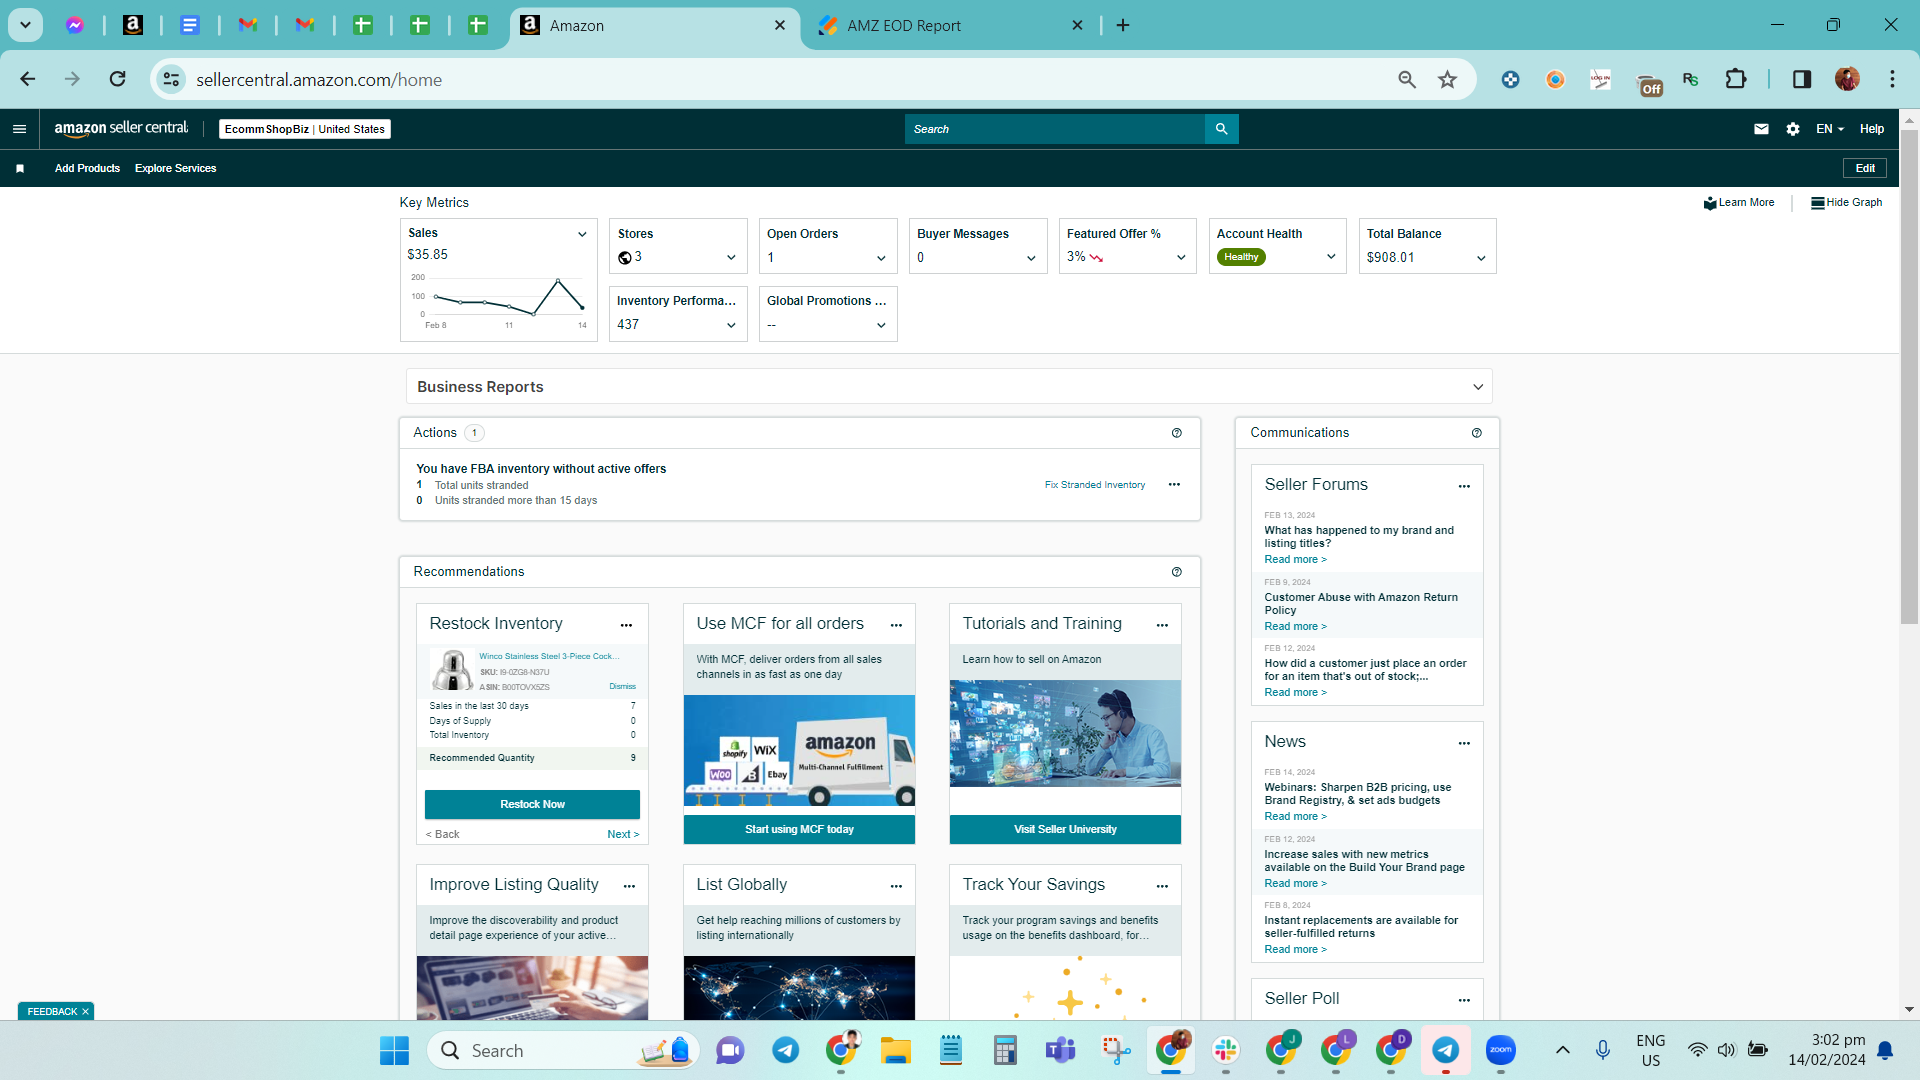Expand the Featured Offer % dropdown
This screenshot has width=1920, height=1080.
pos(1181,258)
